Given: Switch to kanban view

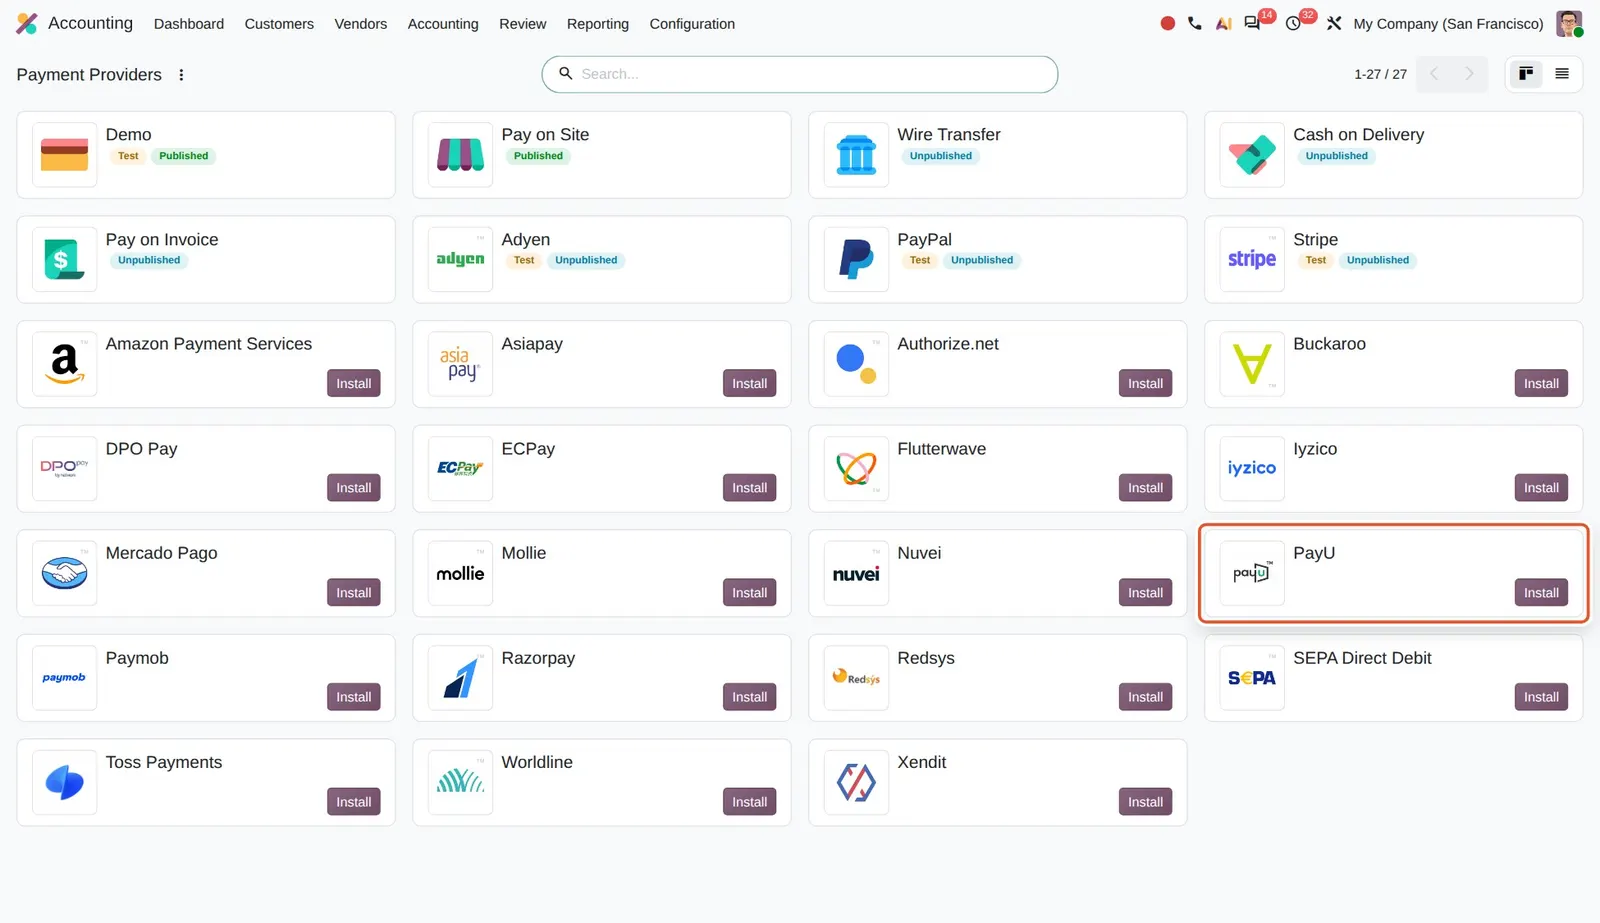Looking at the screenshot, I should point(1526,74).
